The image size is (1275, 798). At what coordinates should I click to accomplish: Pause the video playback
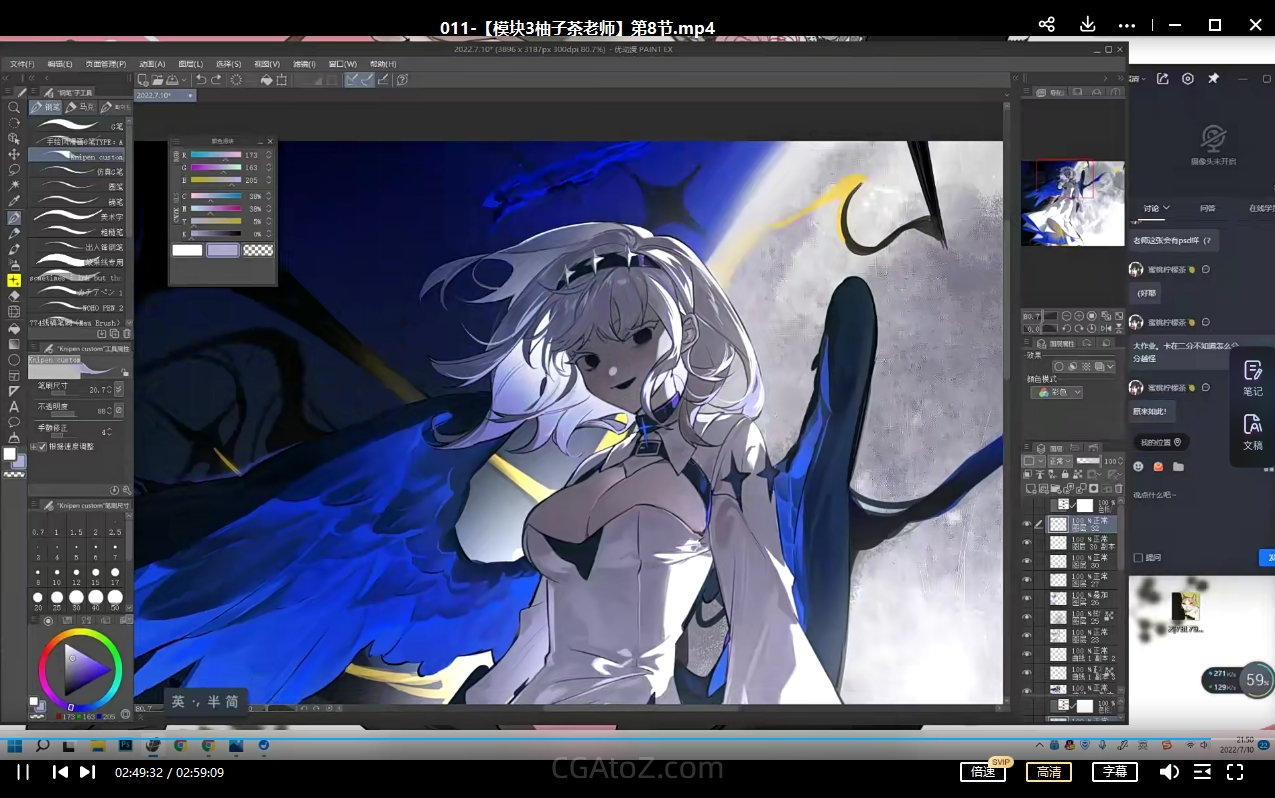(x=23, y=772)
